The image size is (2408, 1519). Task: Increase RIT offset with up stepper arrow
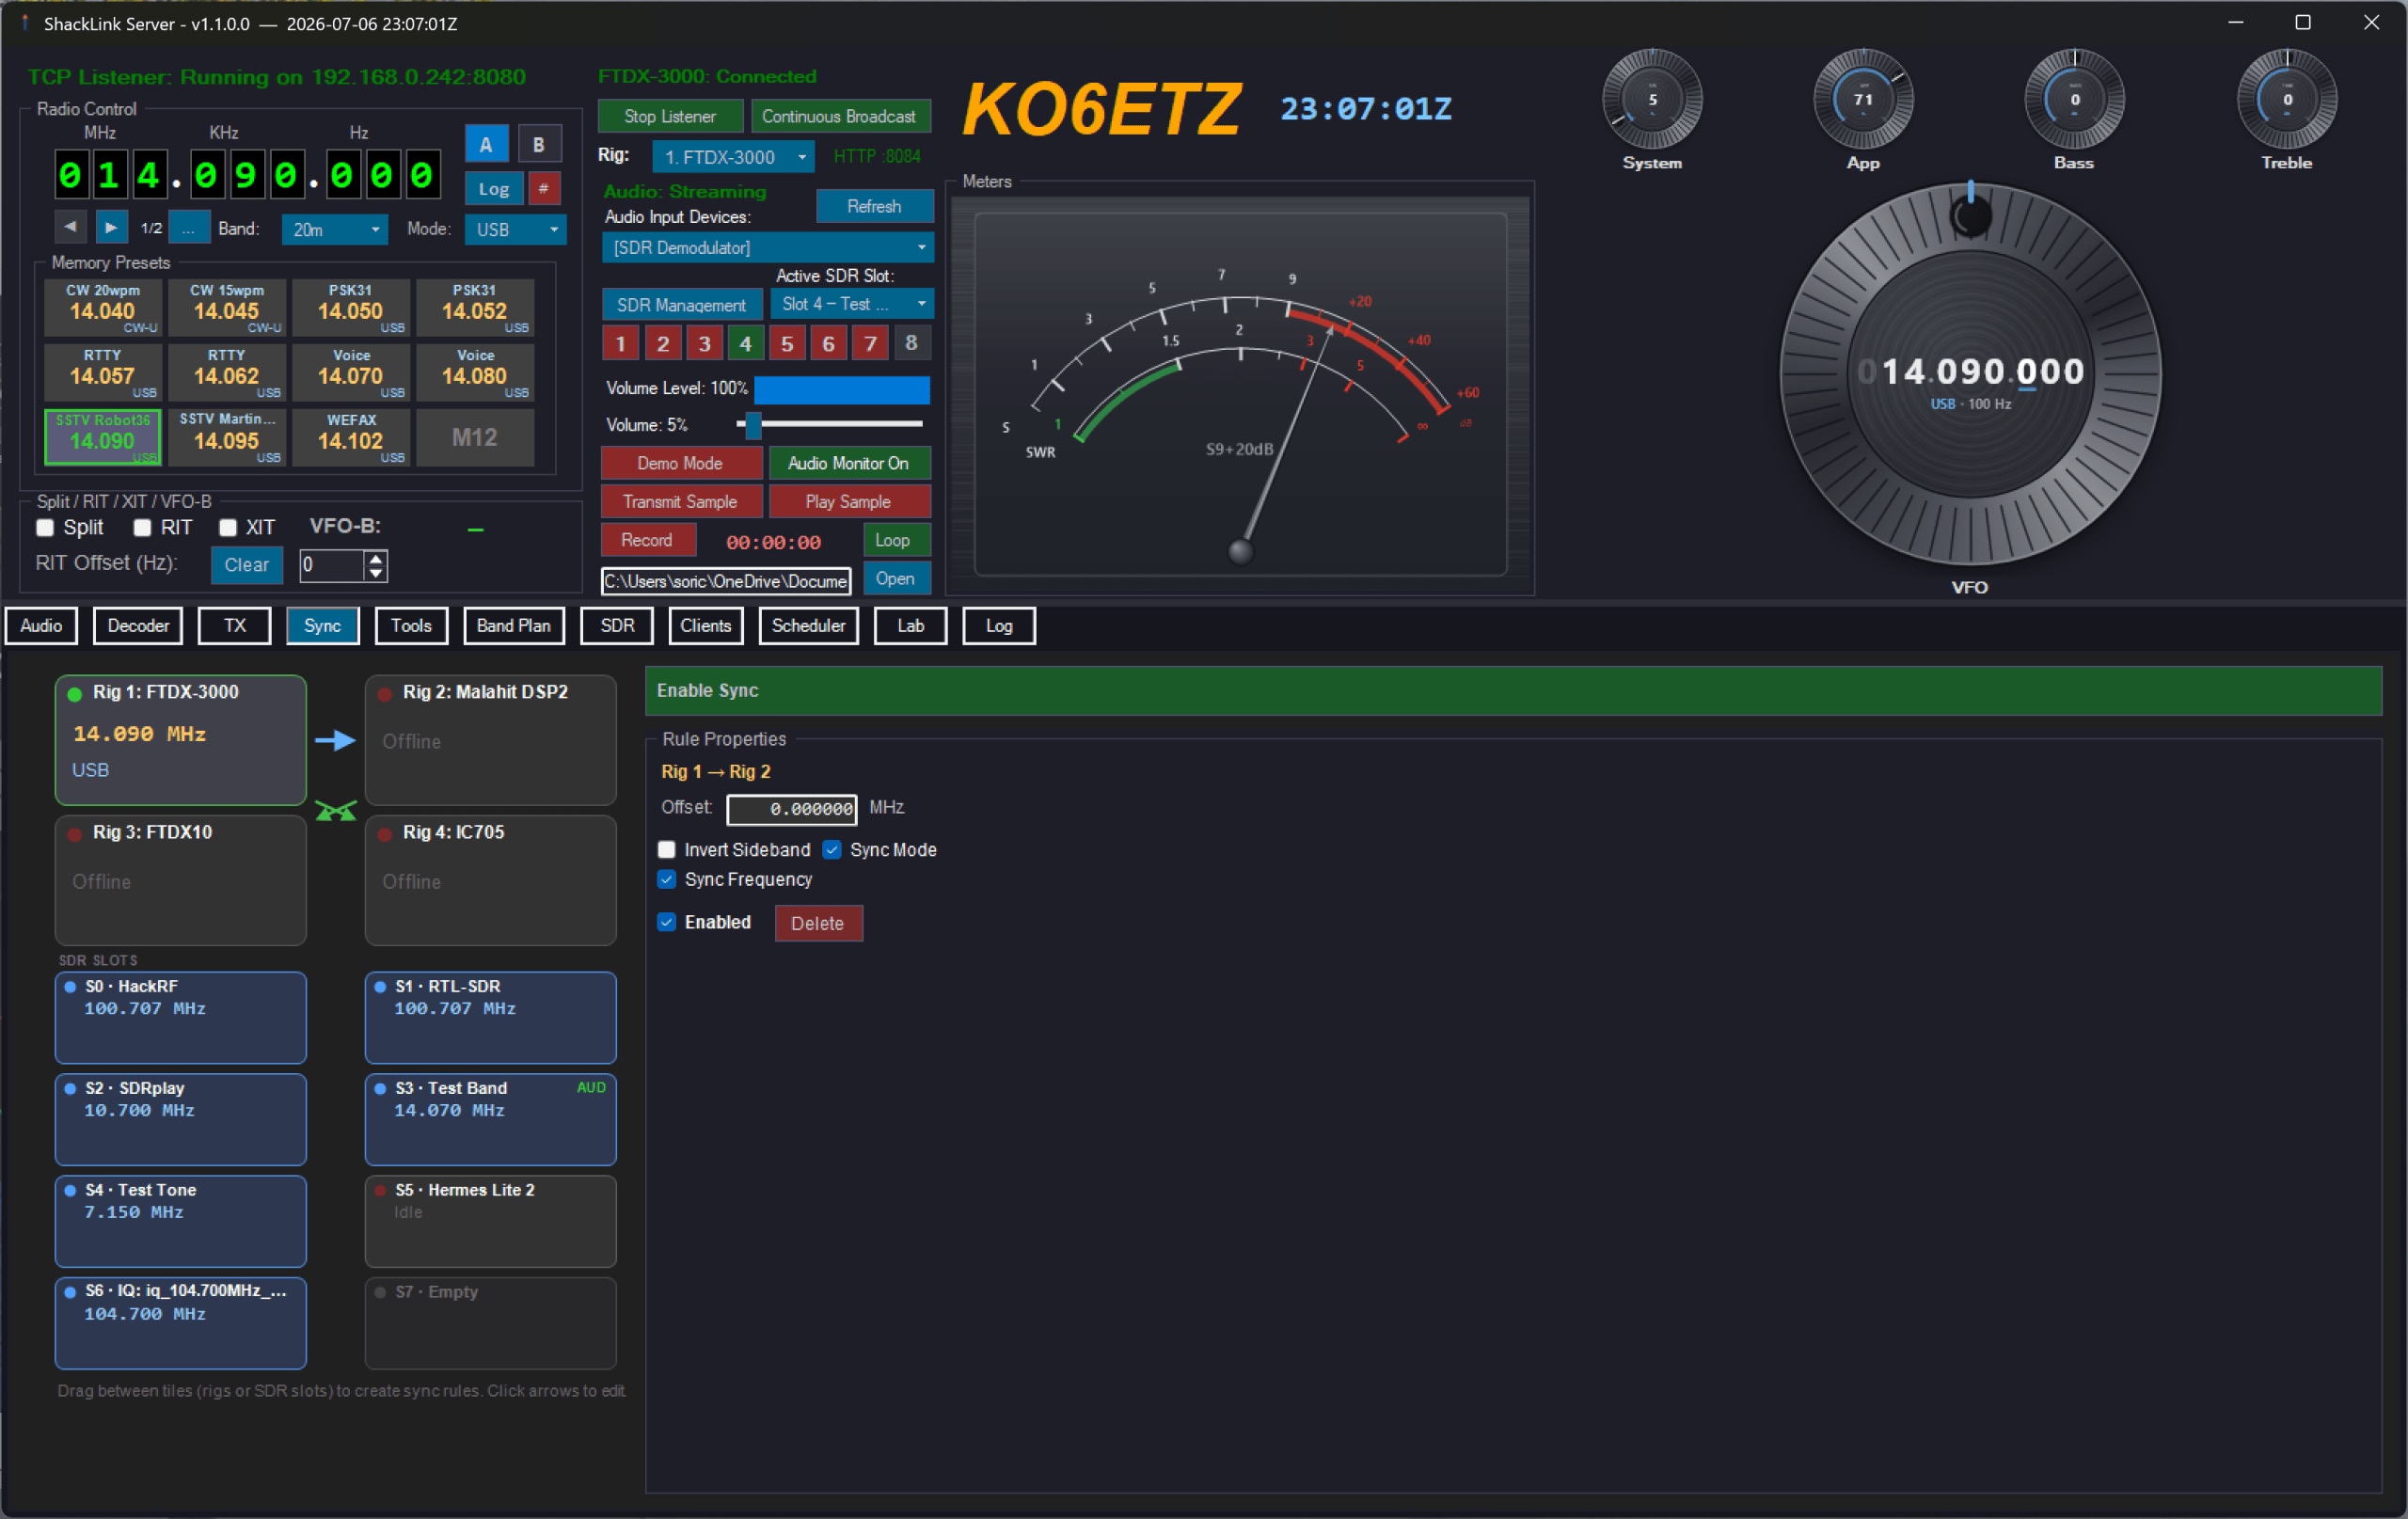coord(375,558)
